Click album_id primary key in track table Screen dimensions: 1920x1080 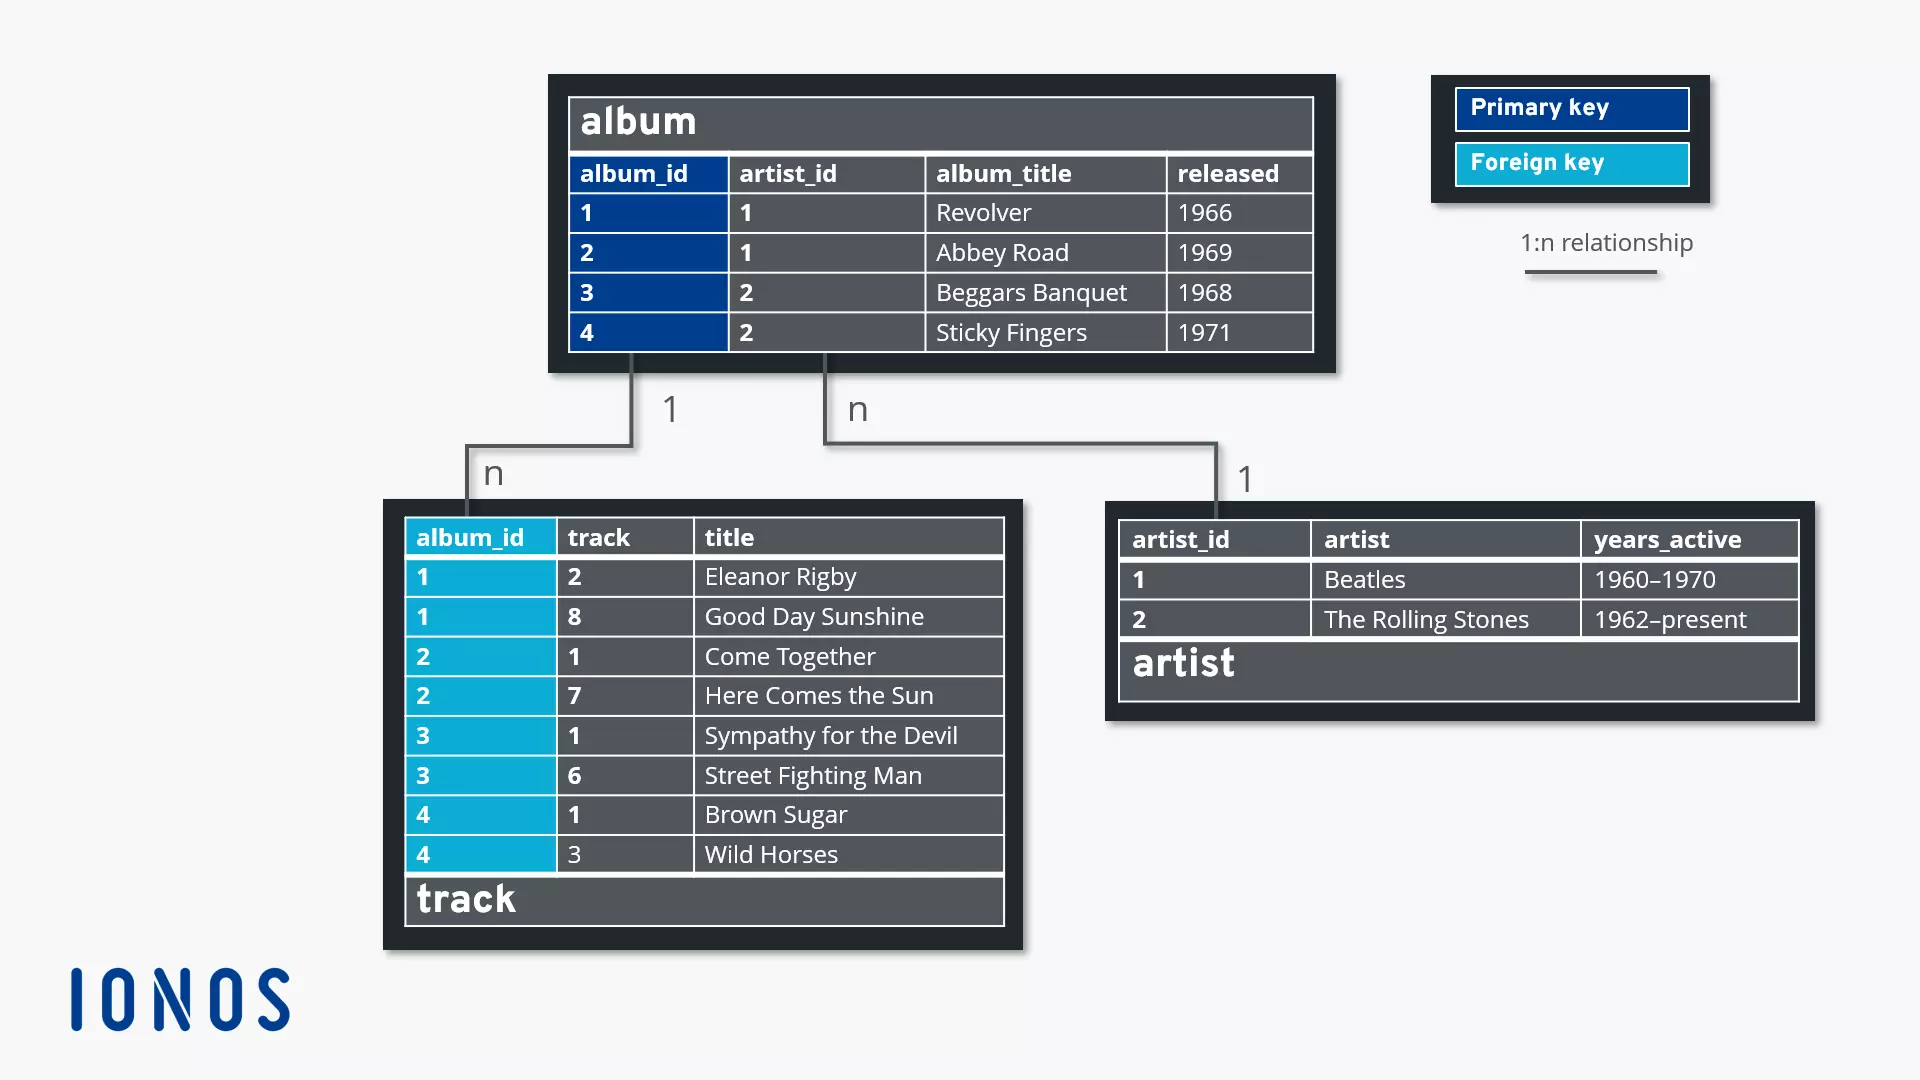471,537
